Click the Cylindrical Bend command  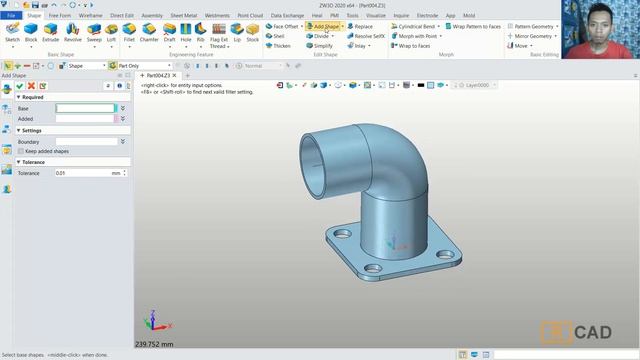coord(413,26)
